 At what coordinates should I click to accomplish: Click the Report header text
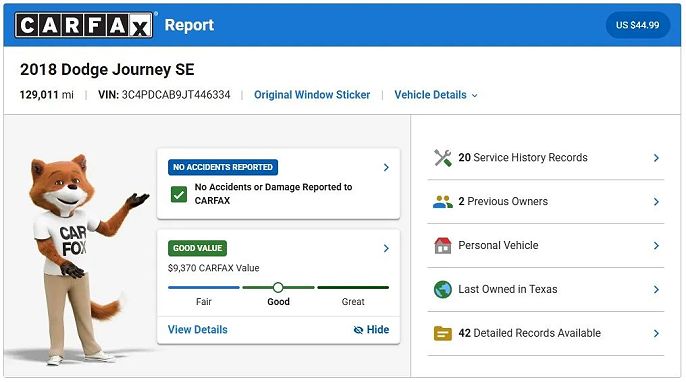pyautogui.click(x=189, y=25)
